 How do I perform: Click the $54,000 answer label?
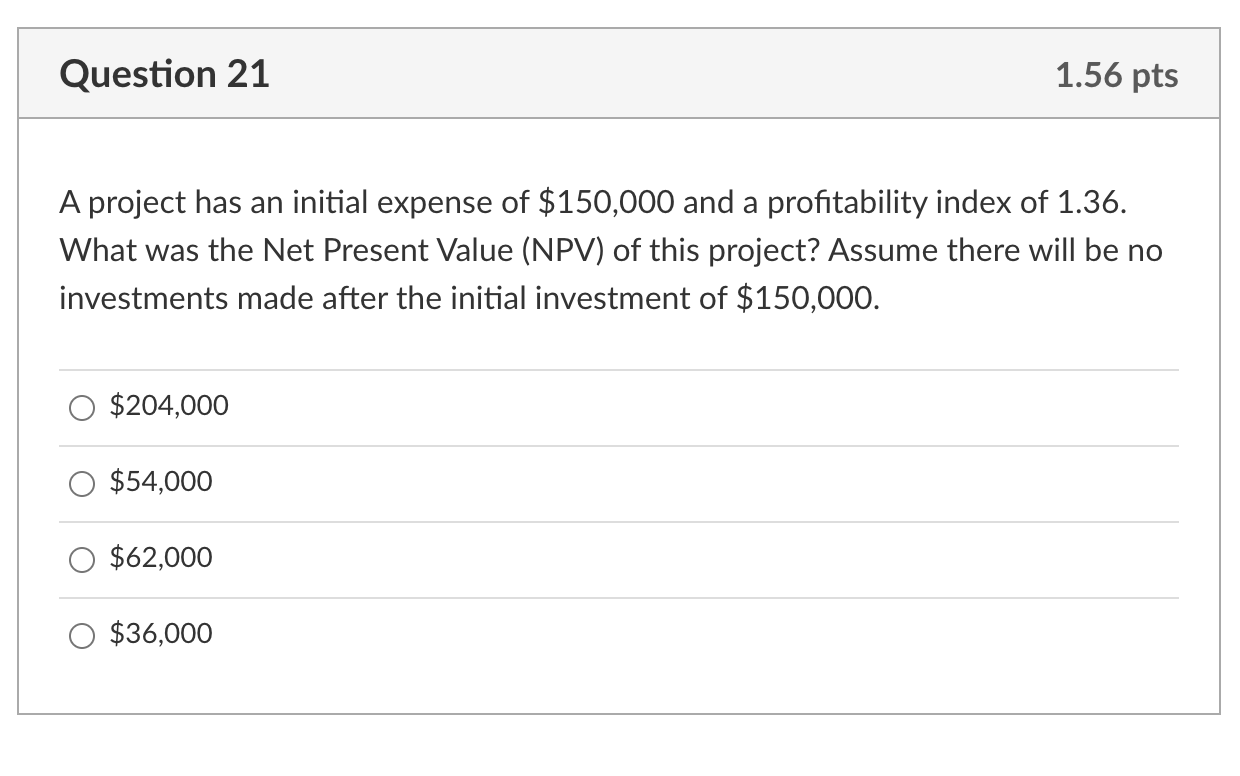point(162,482)
